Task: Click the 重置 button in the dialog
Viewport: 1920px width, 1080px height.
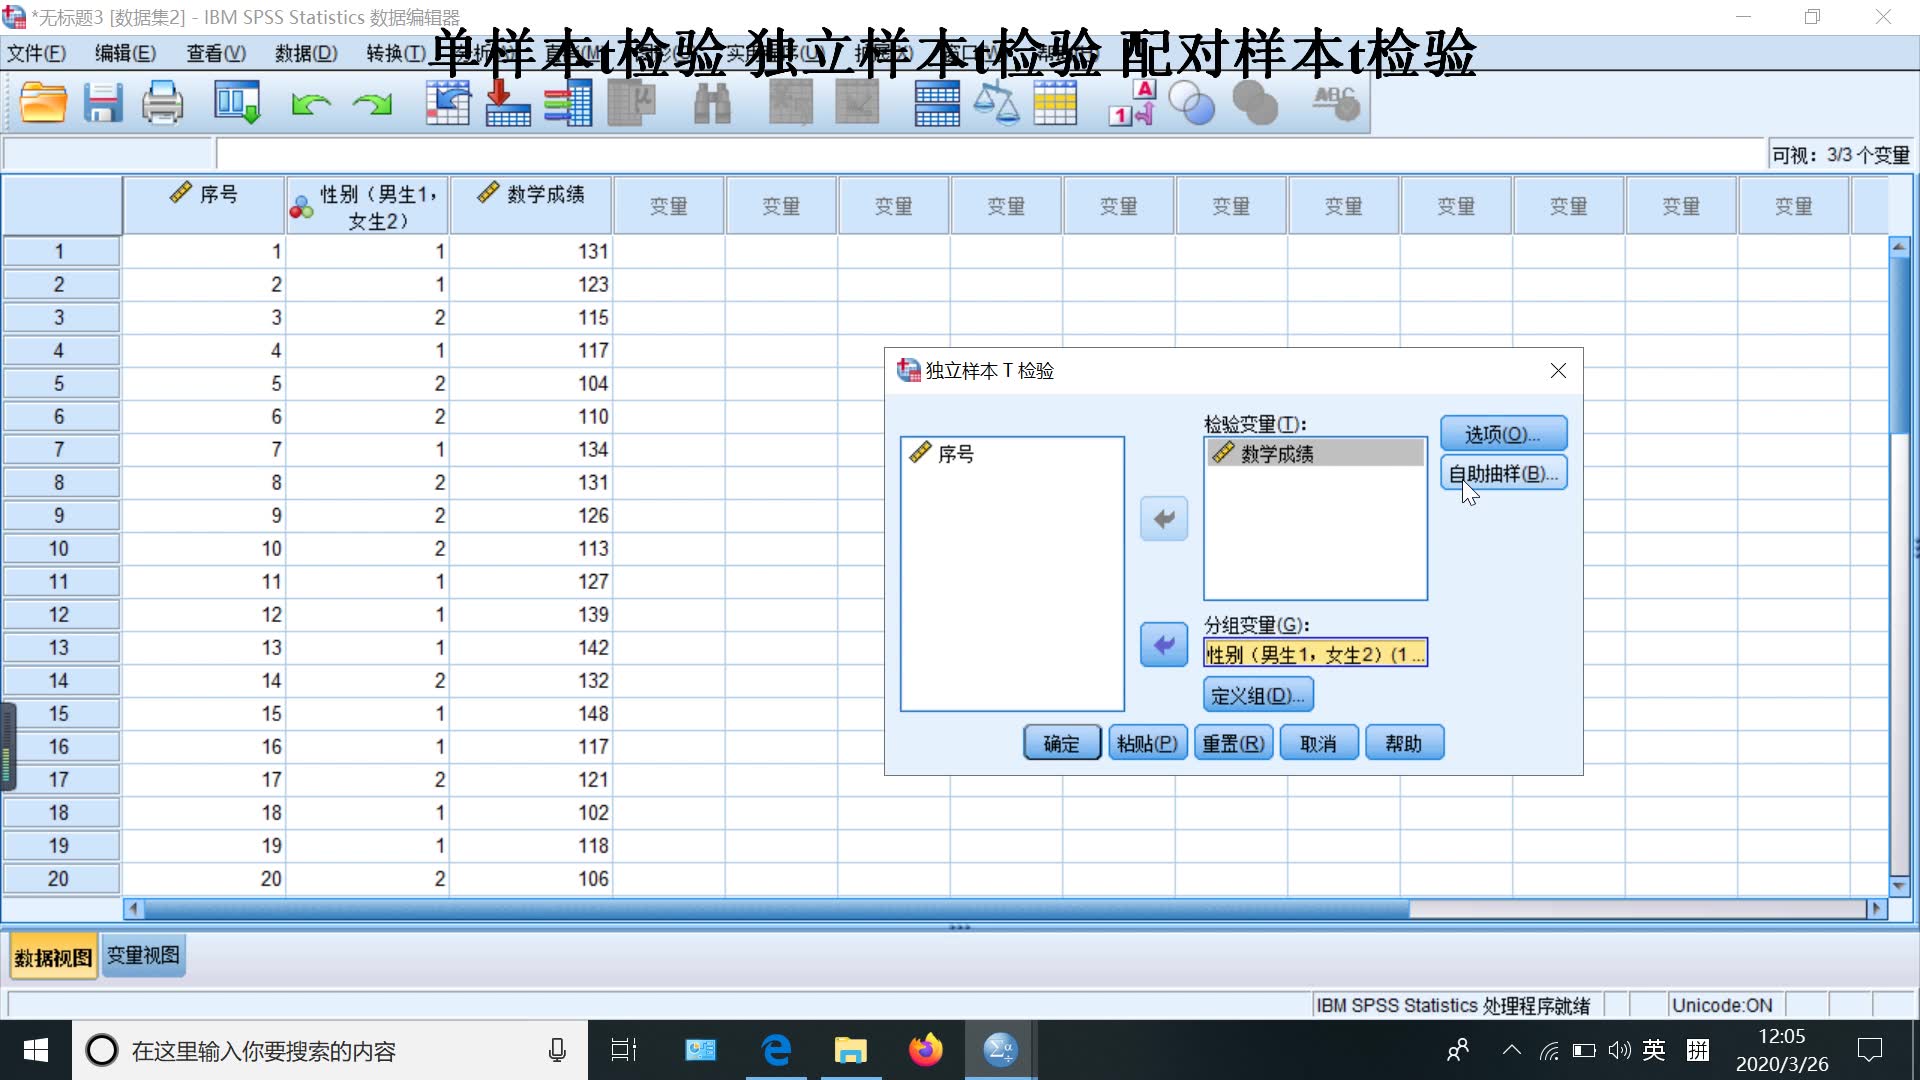Action: tap(1233, 743)
